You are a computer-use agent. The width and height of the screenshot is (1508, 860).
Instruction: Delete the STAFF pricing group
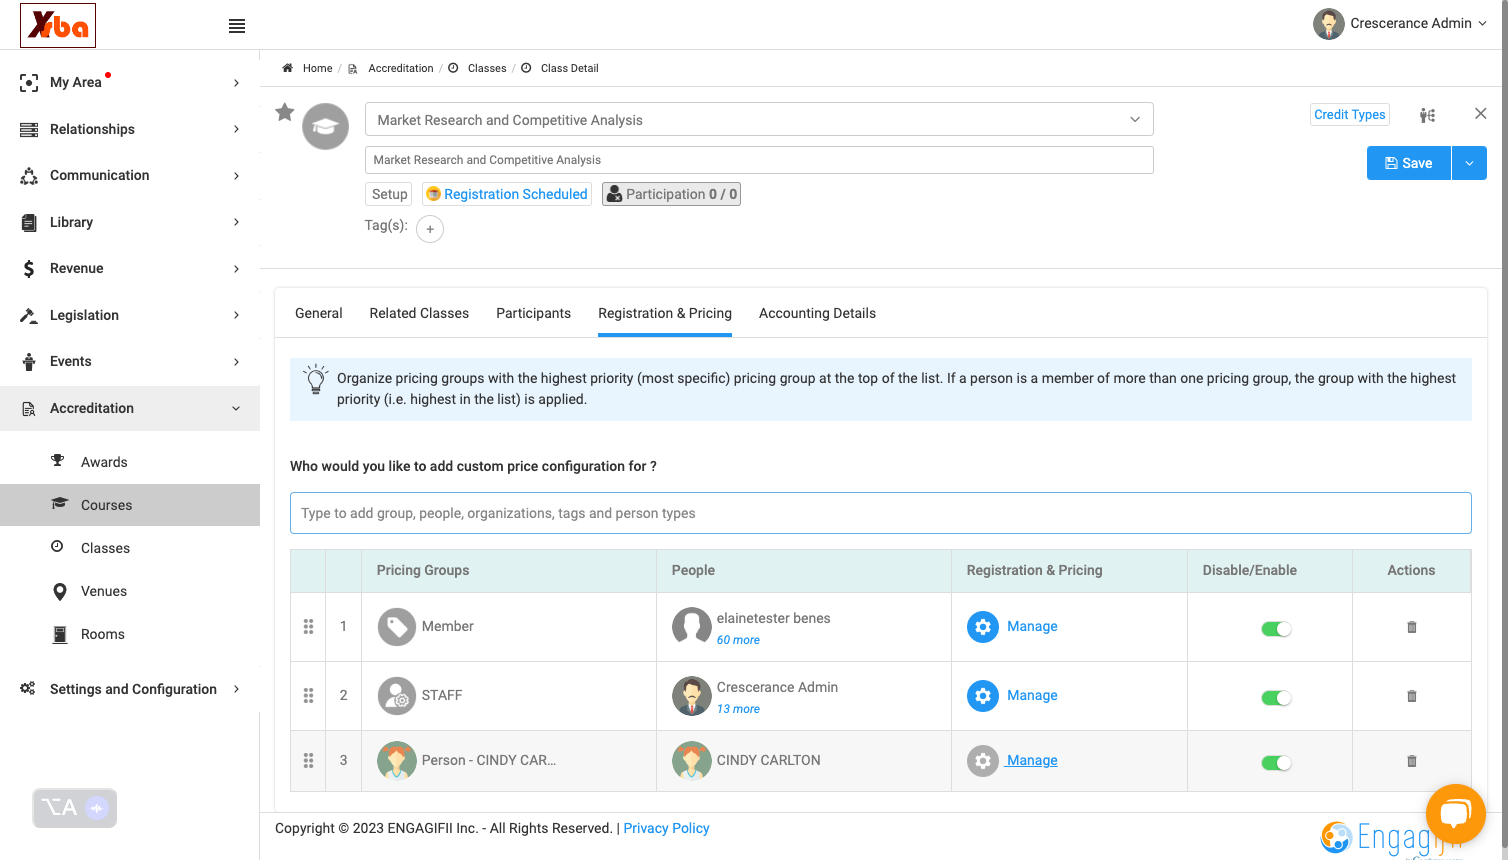click(x=1412, y=696)
